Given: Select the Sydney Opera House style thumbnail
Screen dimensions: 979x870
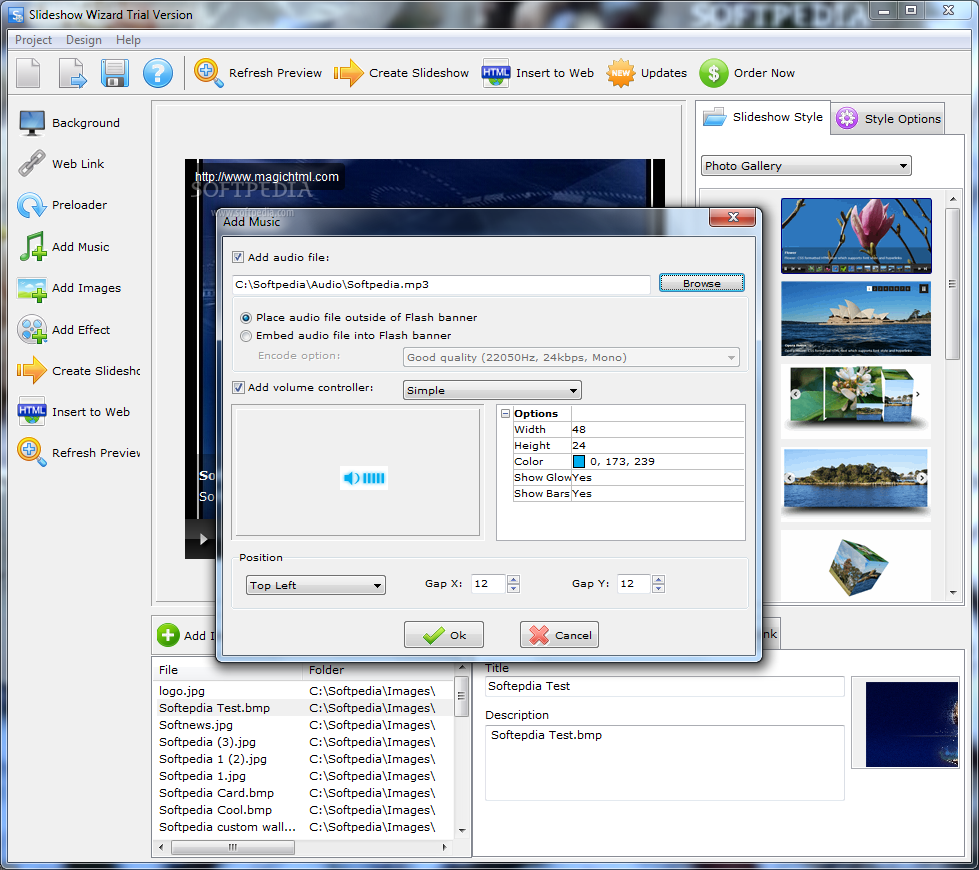Looking at the screenshot, I should click(856, 319).
